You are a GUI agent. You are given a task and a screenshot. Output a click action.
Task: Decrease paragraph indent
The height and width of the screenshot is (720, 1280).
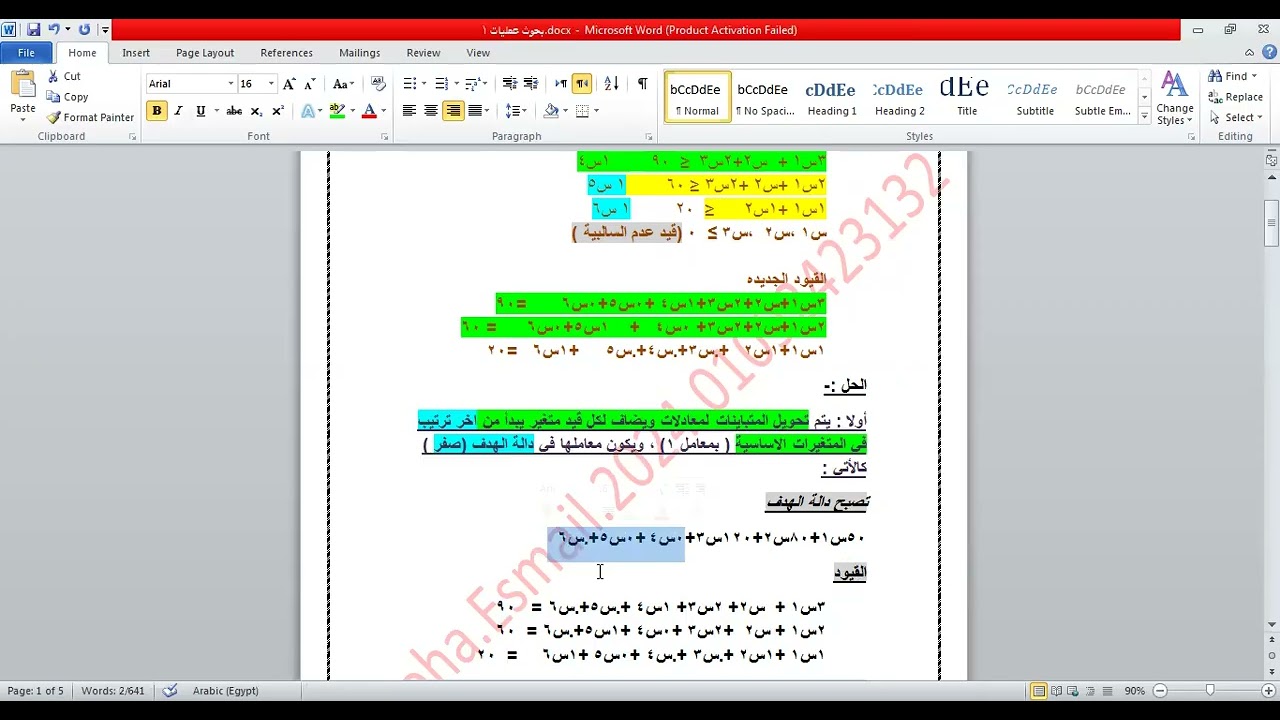[x=509, y=84]
